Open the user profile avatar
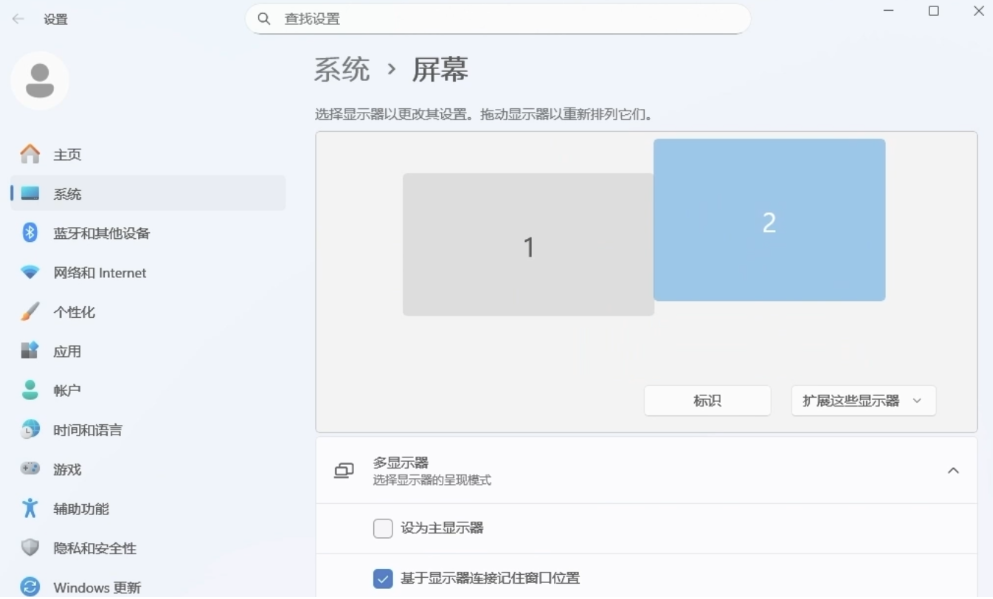This screenshot has height=599, width=993. click(40, 81)
